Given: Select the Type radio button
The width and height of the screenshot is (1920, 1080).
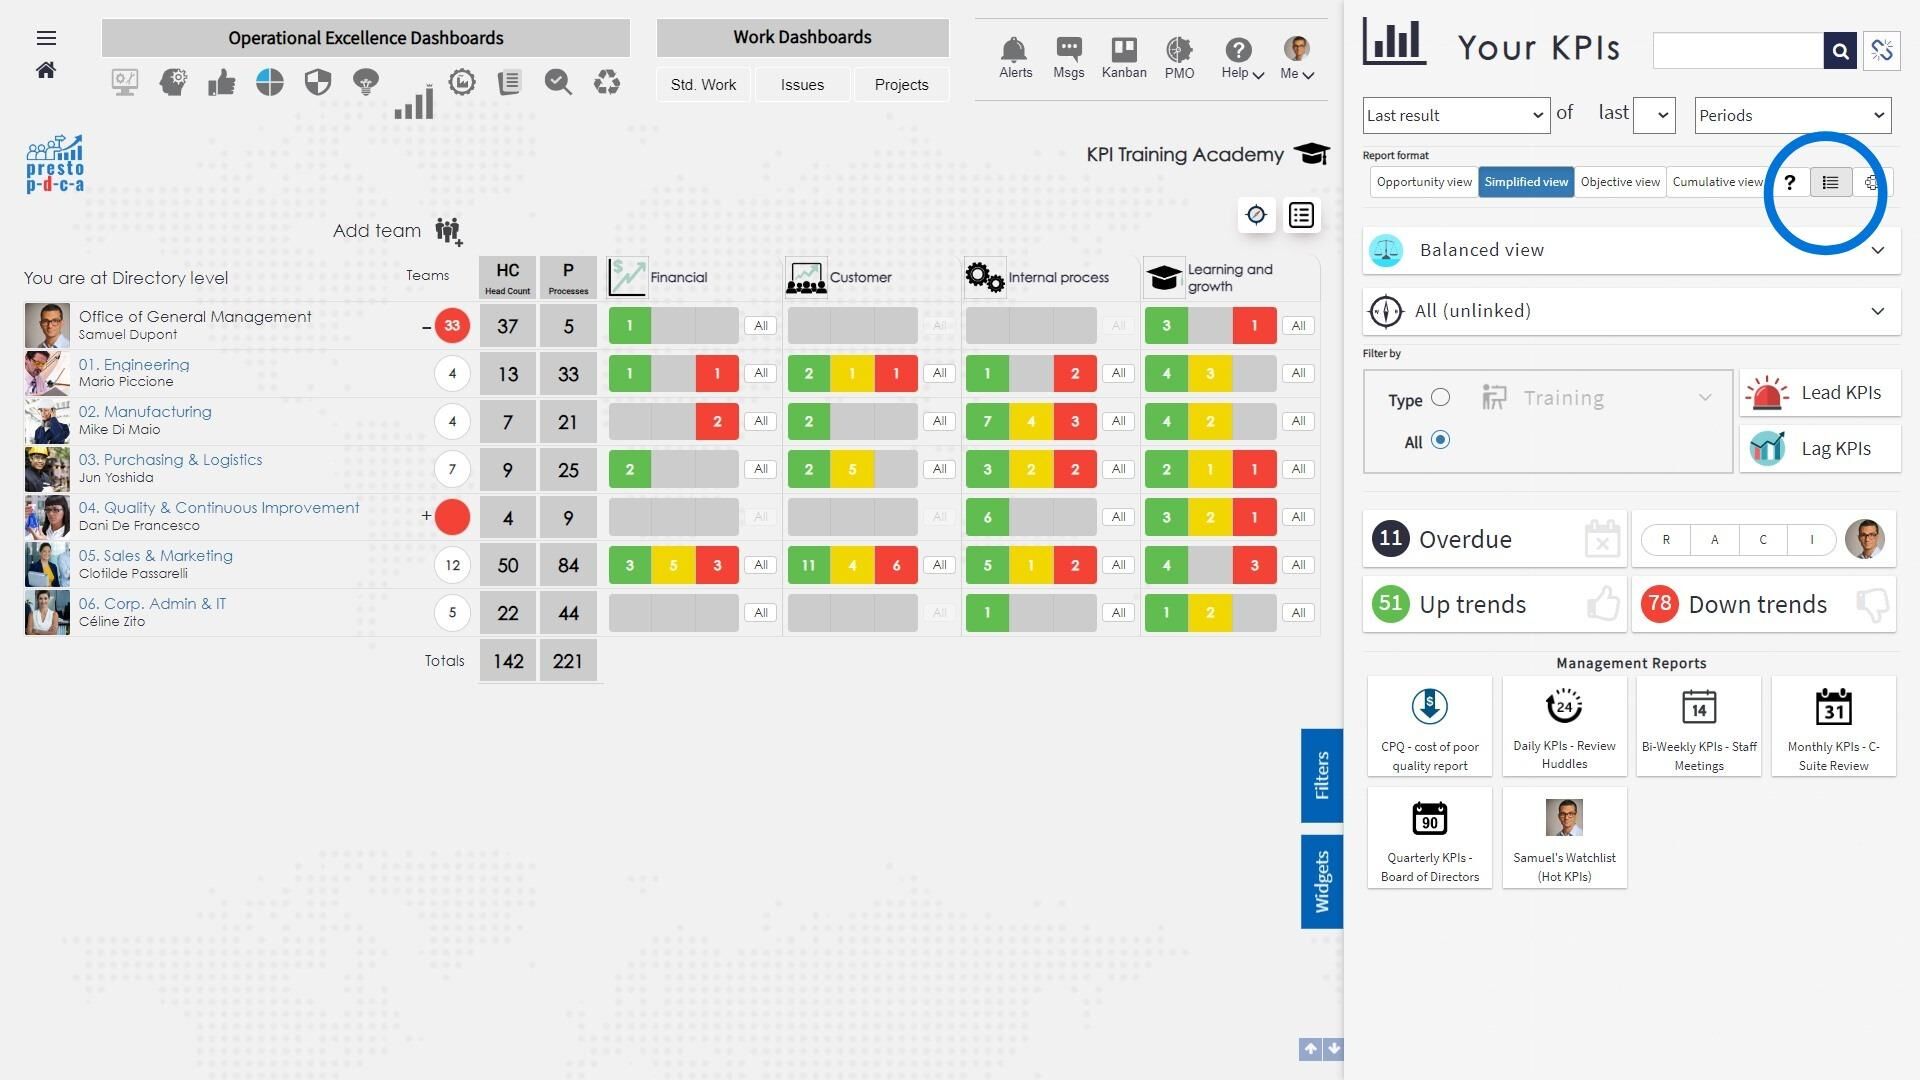Looking at the screenshot, I should click(1440, 398).
